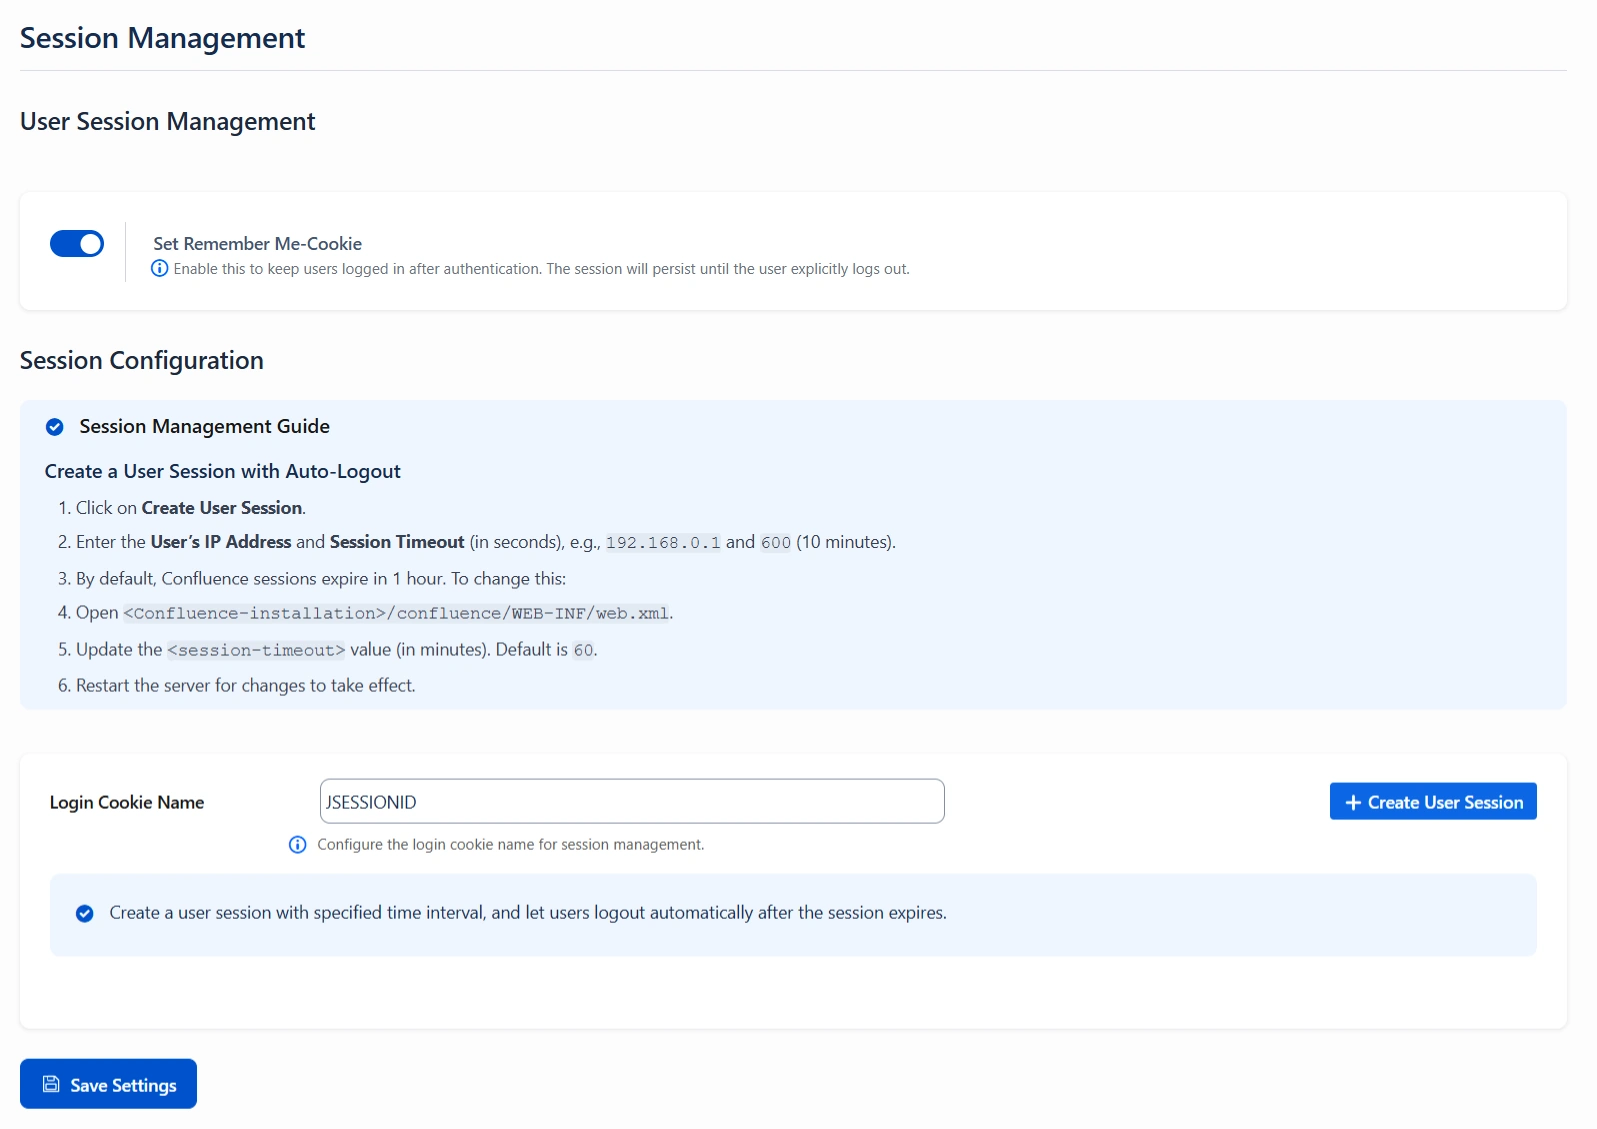
Task: Click the plus icon in Create User Session
Action: (x=1353, y=803)
